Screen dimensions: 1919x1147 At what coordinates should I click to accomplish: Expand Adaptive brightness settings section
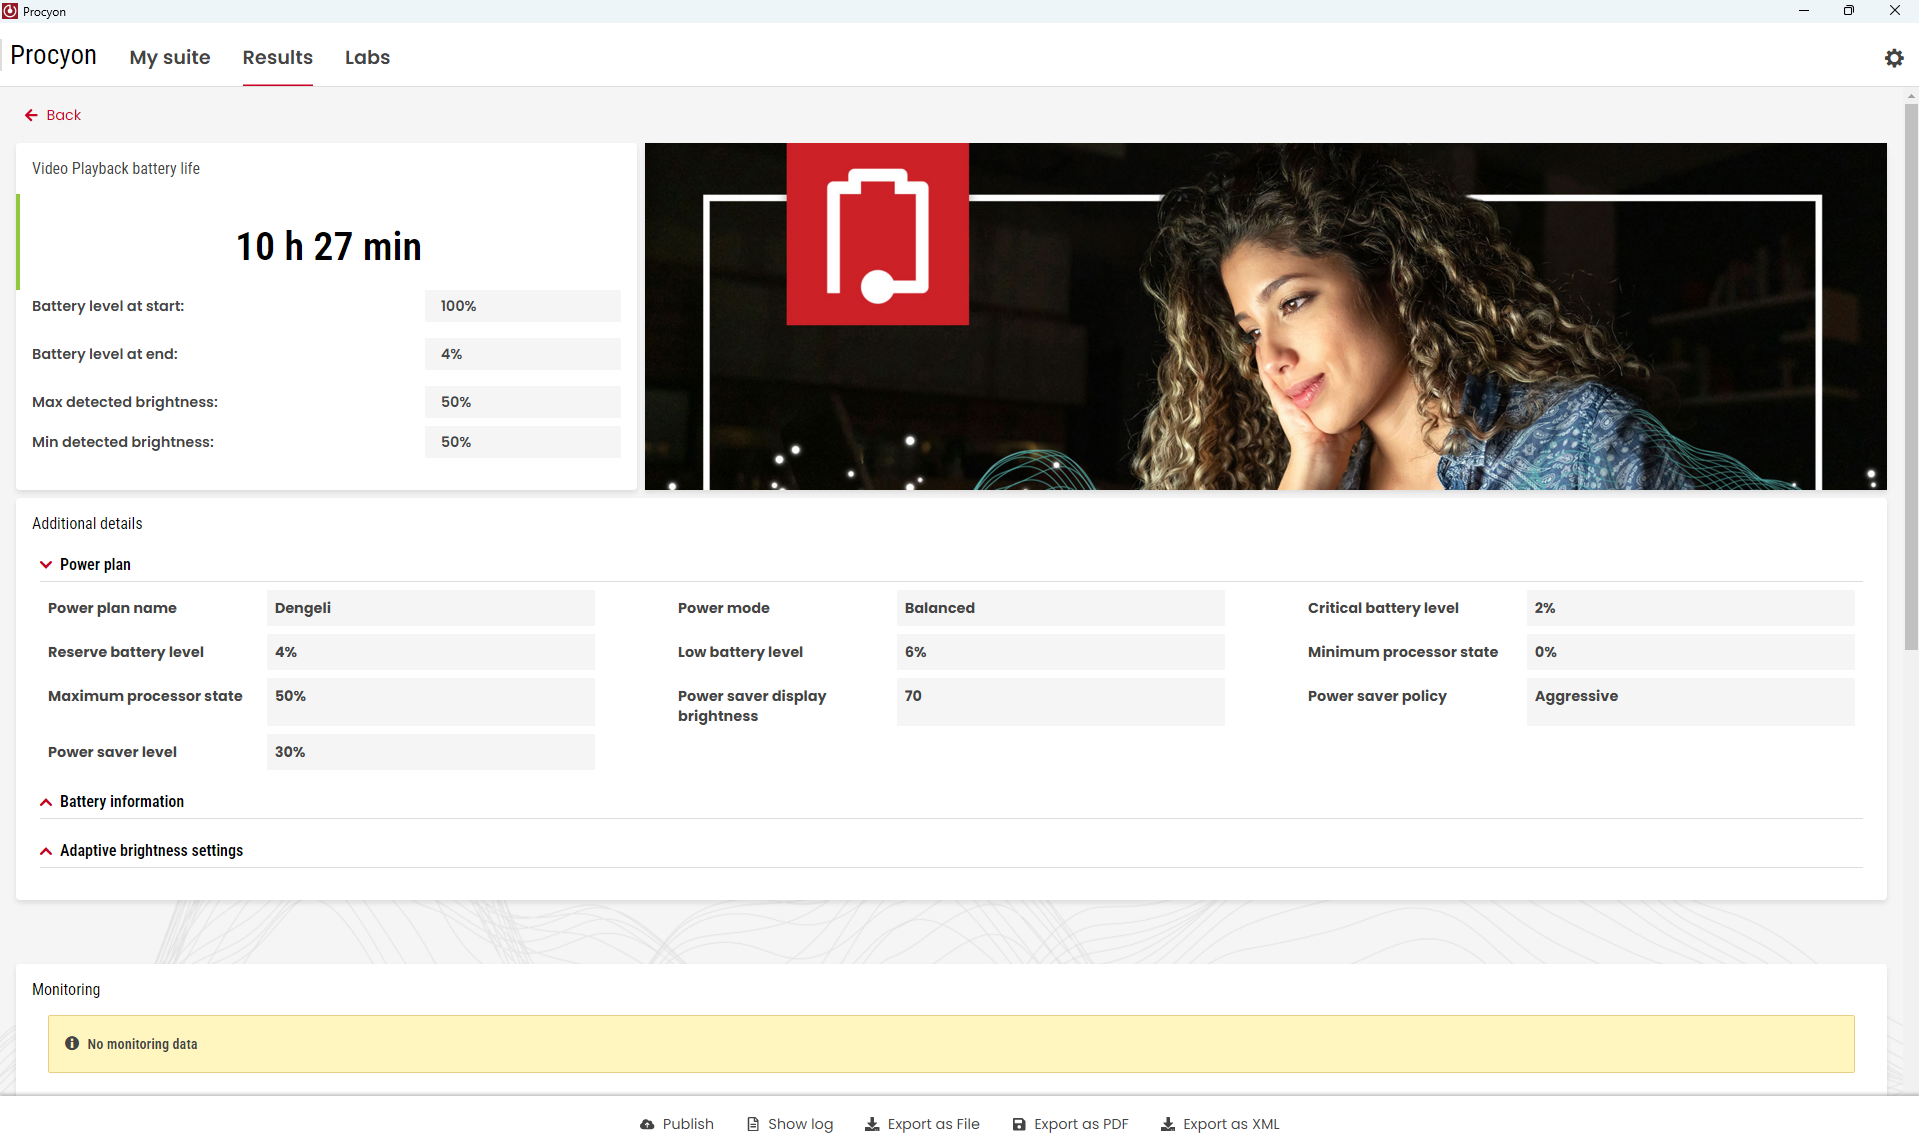(x=46, y=851)
